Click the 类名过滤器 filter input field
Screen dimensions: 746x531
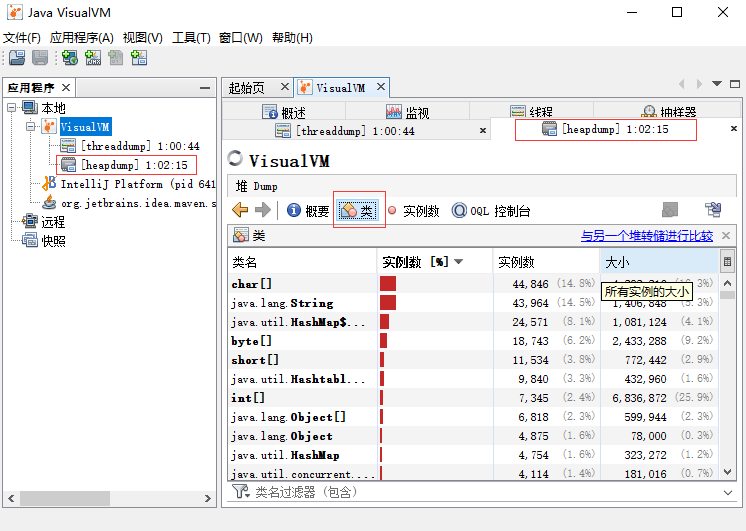coord(481,492)
